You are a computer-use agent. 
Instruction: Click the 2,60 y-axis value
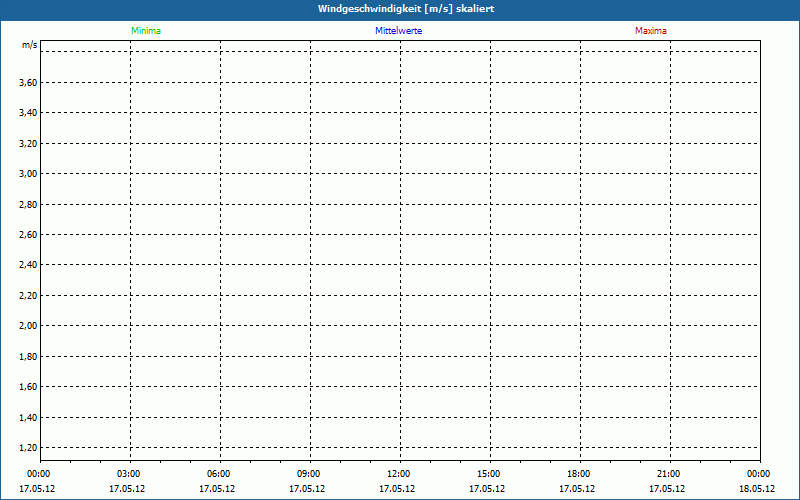[28, 234]
